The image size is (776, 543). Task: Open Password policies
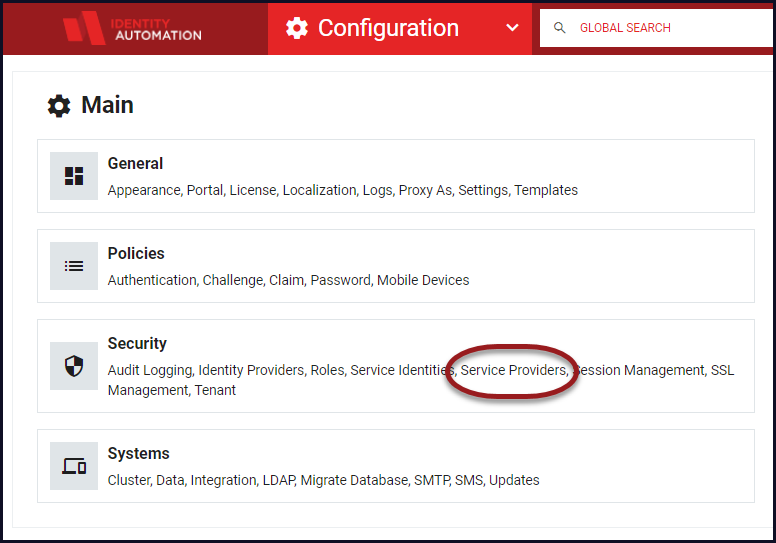pyautogui.click(x=340, y=280)
